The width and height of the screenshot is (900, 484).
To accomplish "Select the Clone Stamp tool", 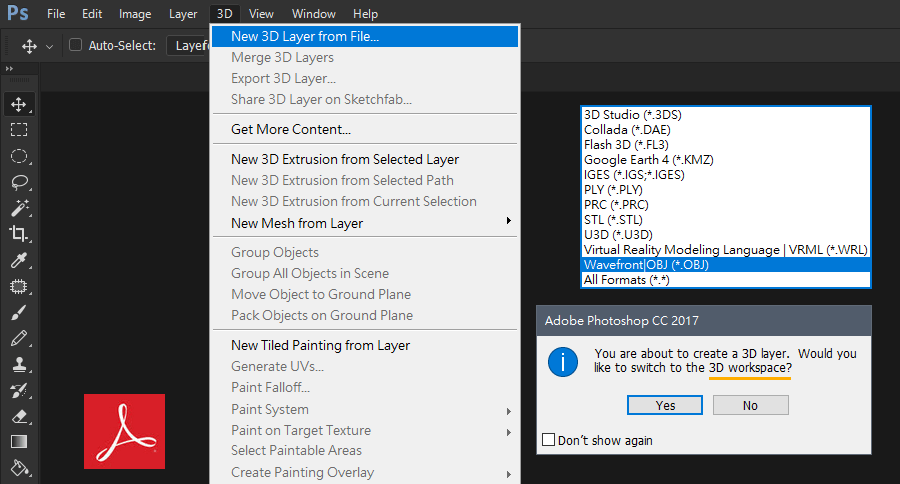I will (x=19, y=364).
